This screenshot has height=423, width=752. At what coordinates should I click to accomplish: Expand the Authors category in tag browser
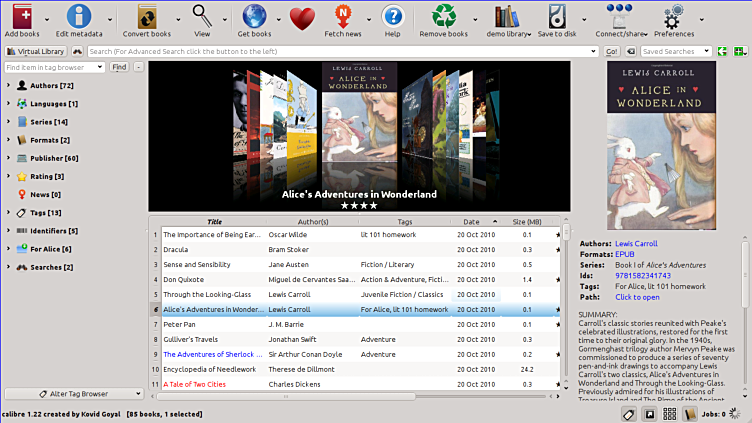(8, 86)
